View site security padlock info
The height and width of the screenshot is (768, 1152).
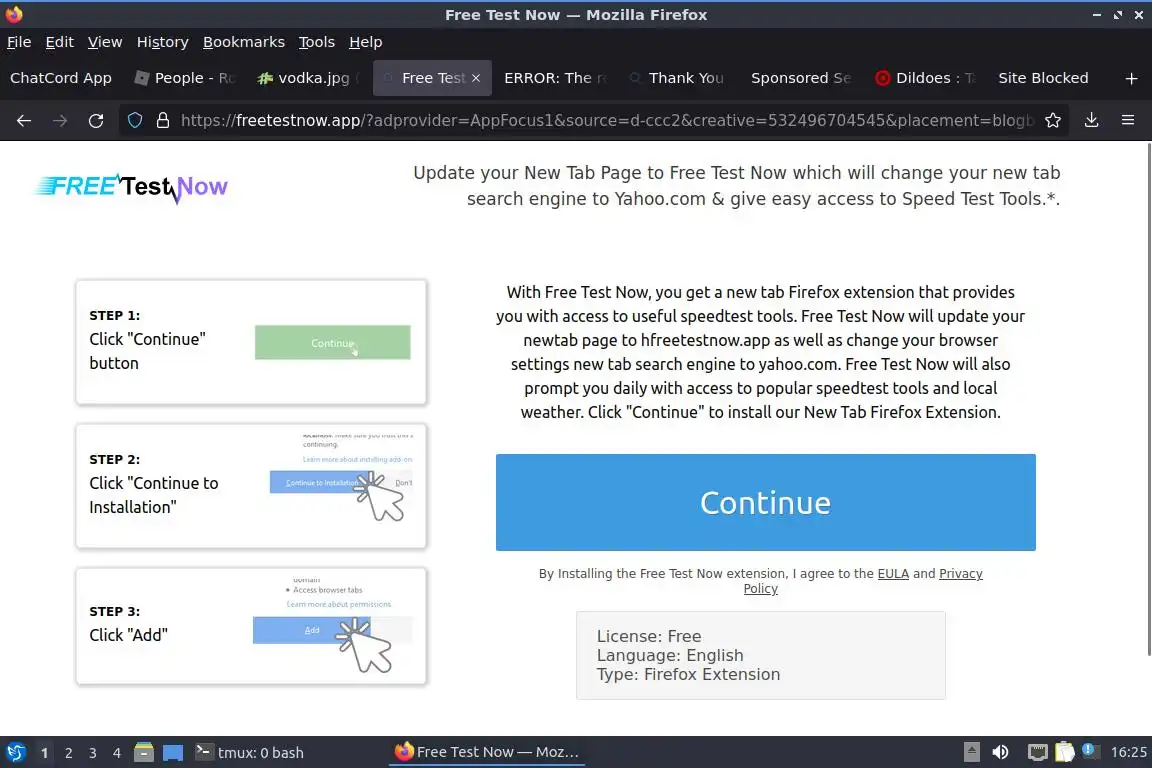coord(163,121)
